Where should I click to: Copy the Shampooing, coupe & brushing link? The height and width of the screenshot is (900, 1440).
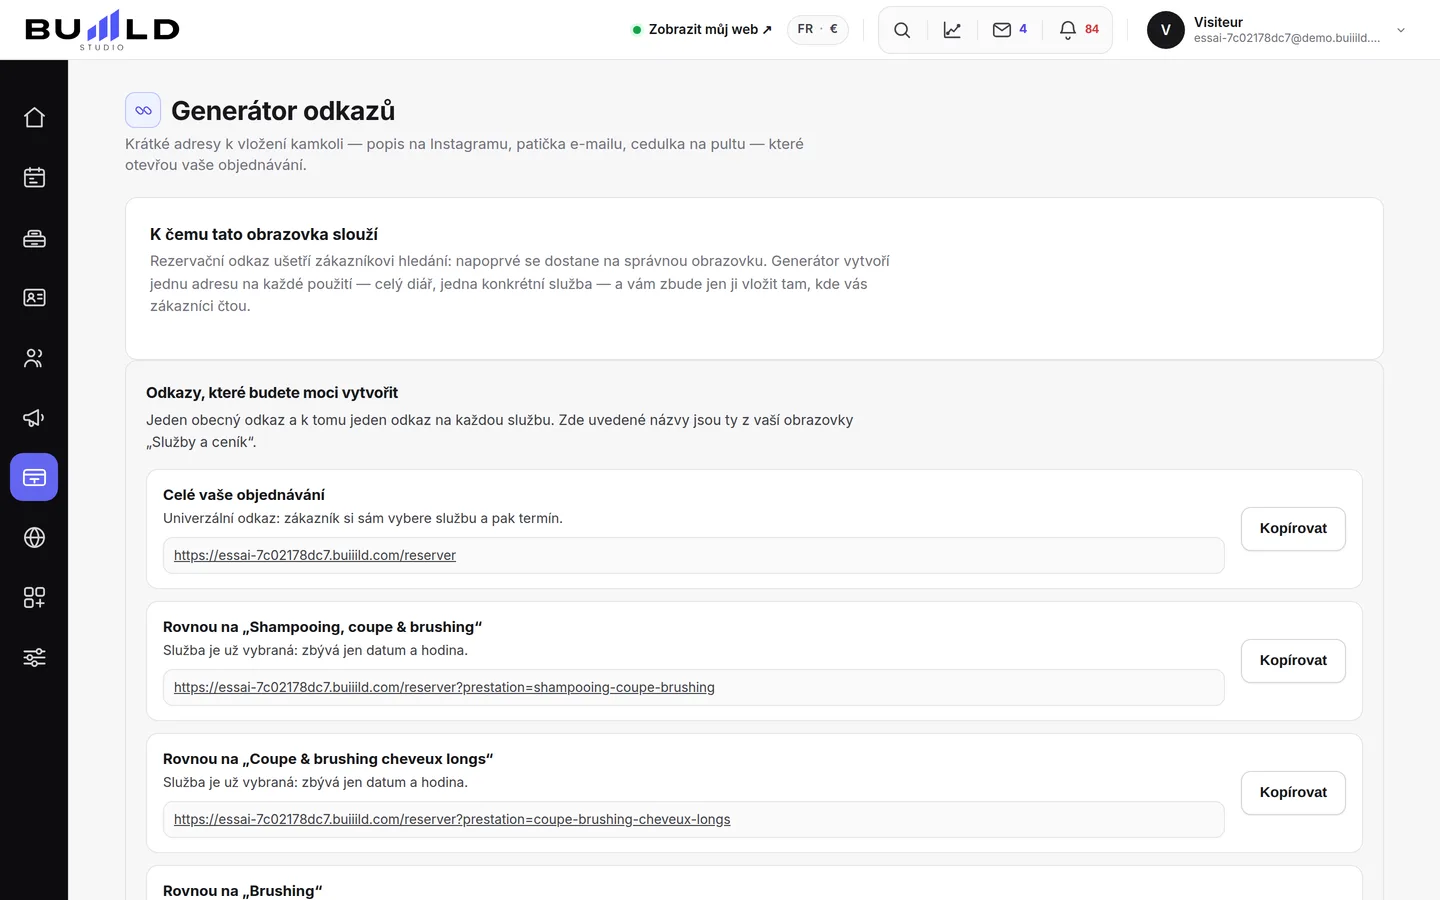pyautogui.click(x=1293, y=661)
